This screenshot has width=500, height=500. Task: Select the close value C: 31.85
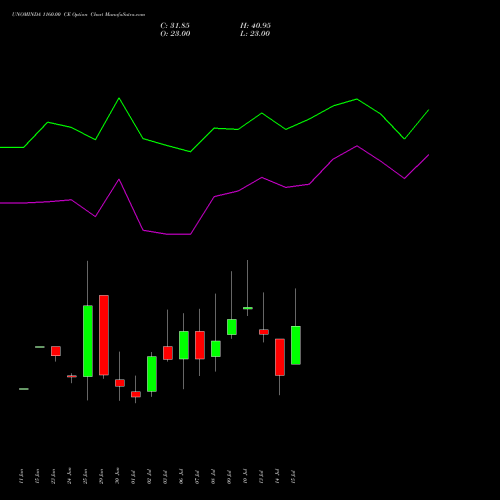tap(175, 26)
